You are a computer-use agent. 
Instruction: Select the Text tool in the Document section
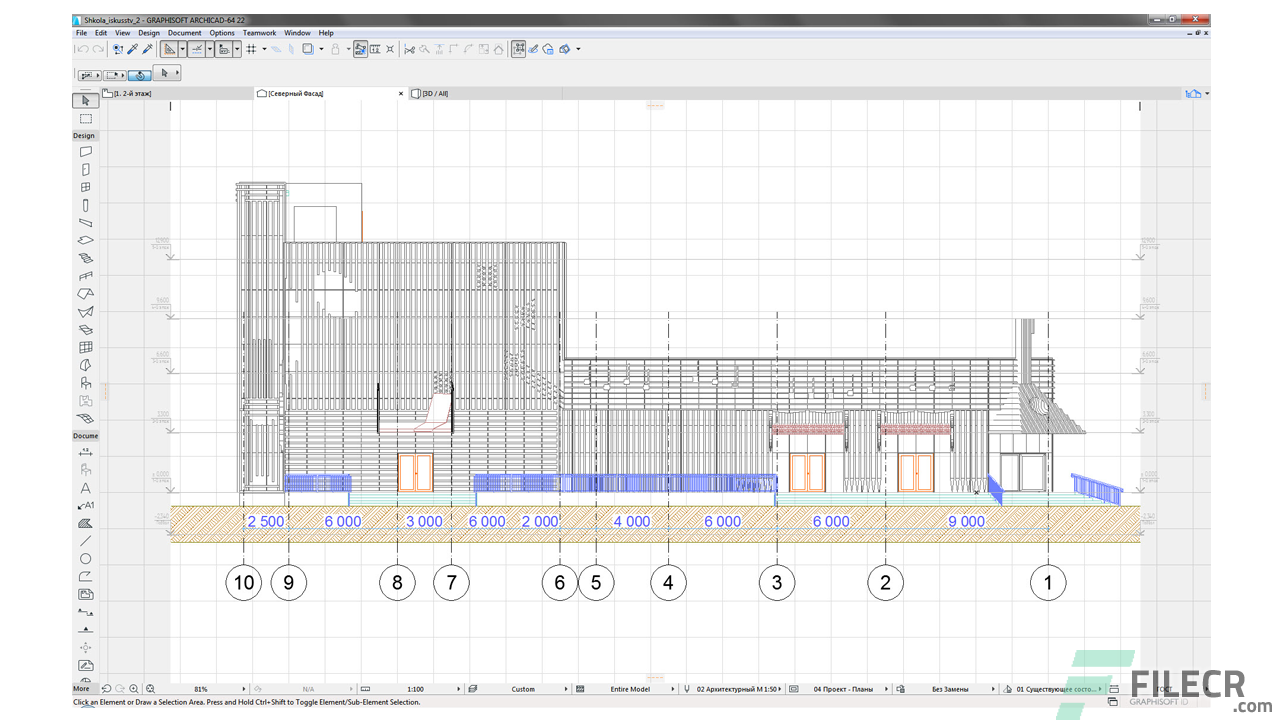point(85,488)
